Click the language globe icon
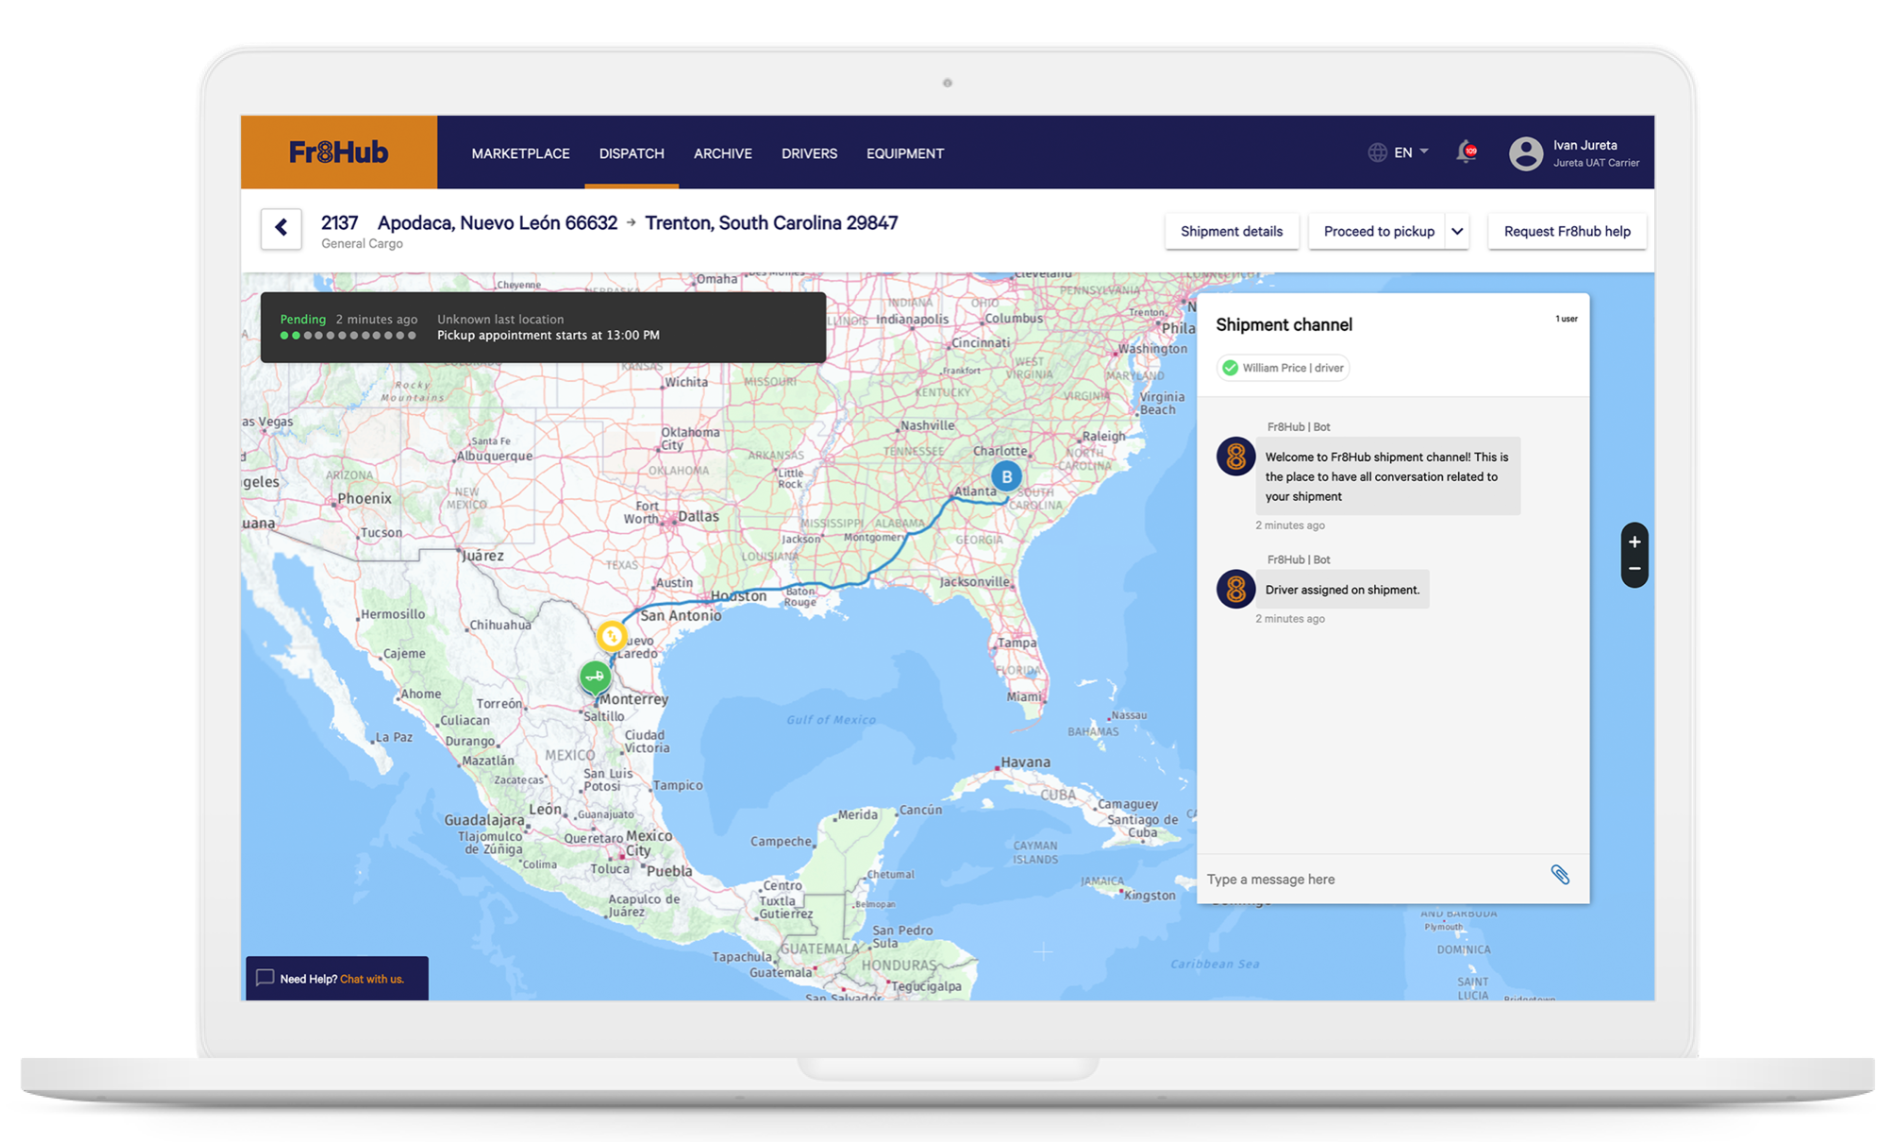 pos(1377,152)
